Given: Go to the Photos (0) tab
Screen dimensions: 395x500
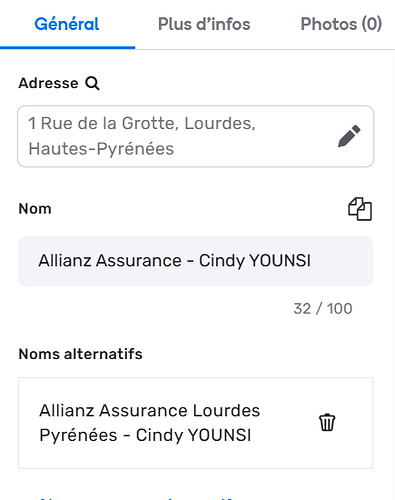Looking at the screenshot, I should tap(341, 24).
